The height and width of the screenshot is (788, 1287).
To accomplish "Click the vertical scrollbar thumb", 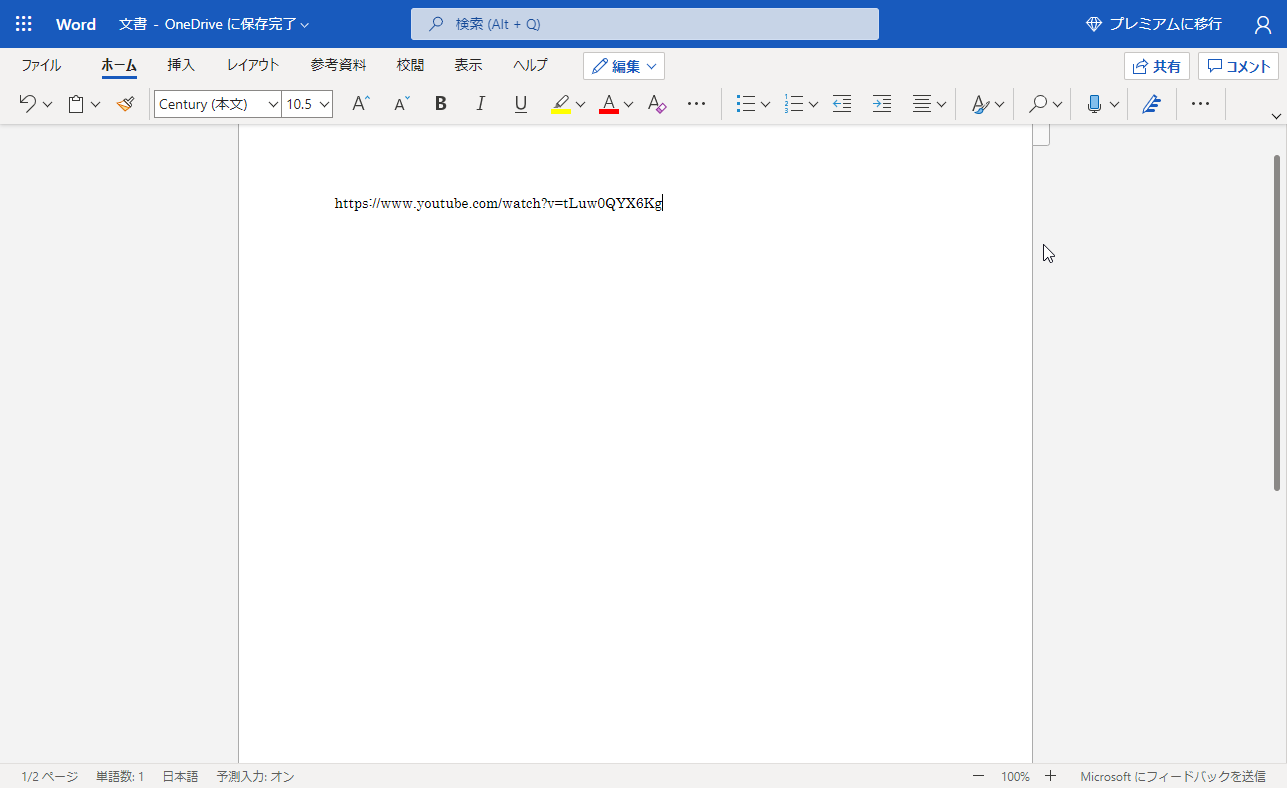I will (x=1276, y=323).
